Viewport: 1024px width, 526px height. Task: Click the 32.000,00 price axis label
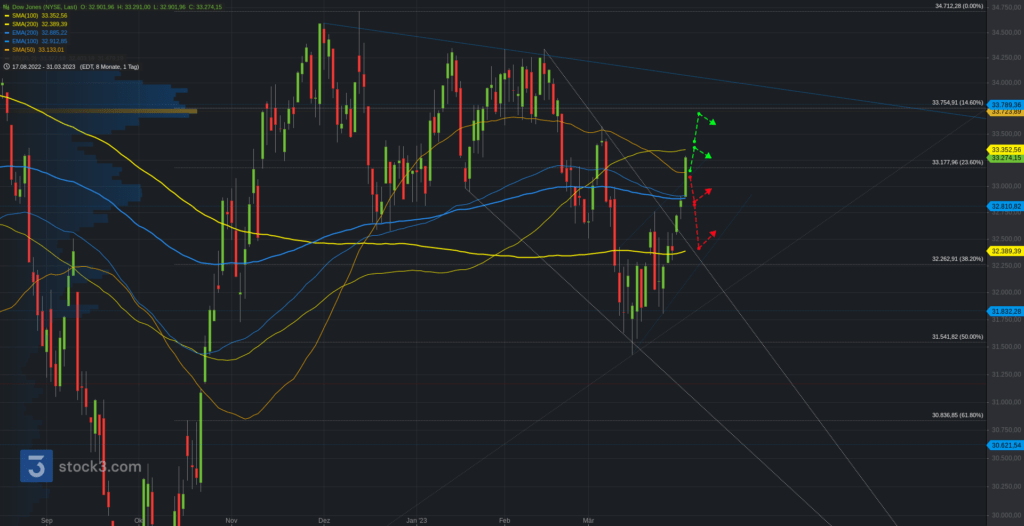click(x=1006, y=292)
